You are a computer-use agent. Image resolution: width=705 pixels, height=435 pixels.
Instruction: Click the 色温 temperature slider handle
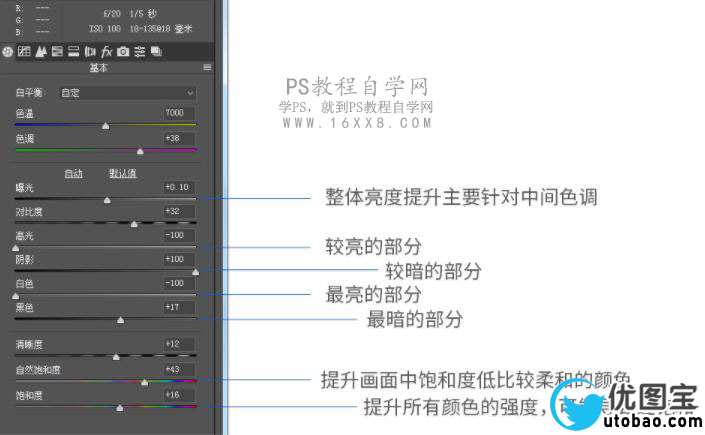click(x=106, y=126)
